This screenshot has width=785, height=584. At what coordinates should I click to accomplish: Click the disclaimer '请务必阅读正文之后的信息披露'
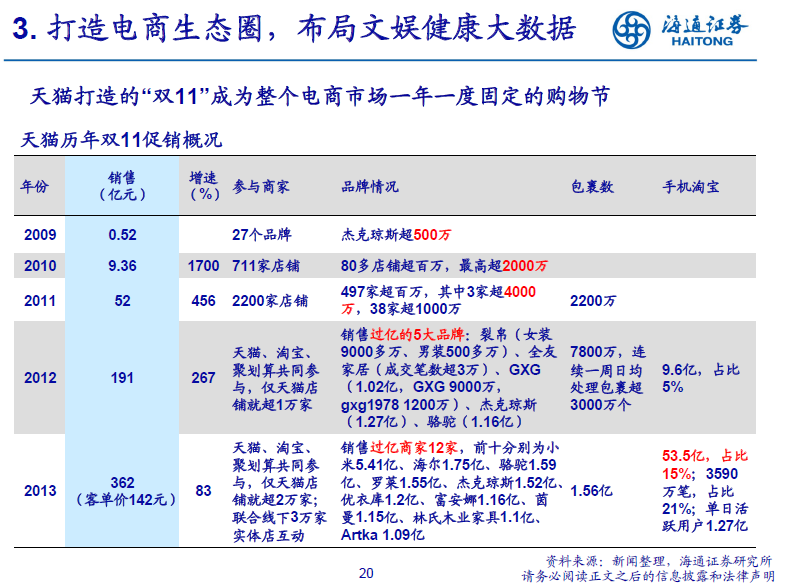point(616,576)
